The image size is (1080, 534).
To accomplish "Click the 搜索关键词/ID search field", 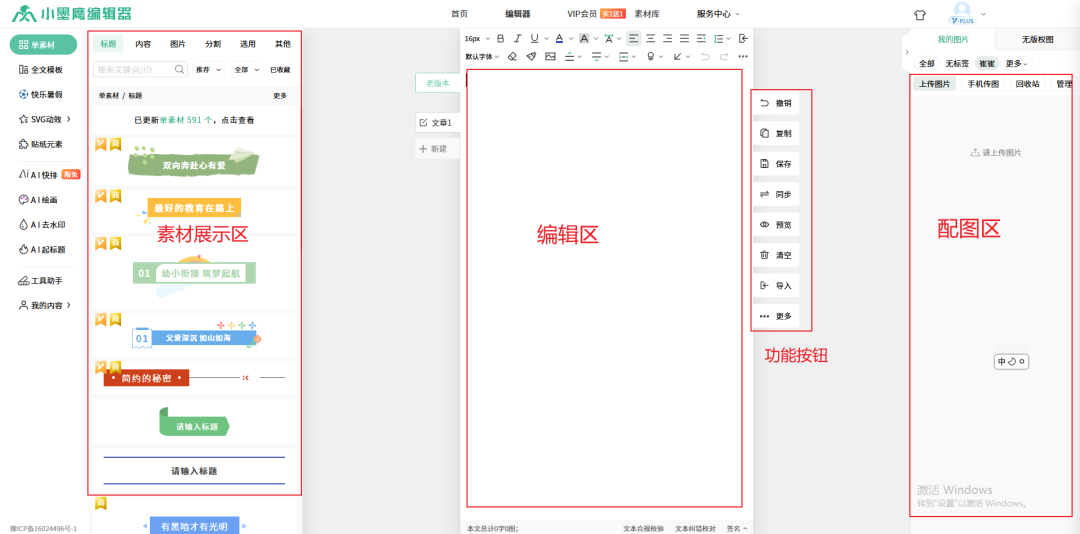I will 132,70.
